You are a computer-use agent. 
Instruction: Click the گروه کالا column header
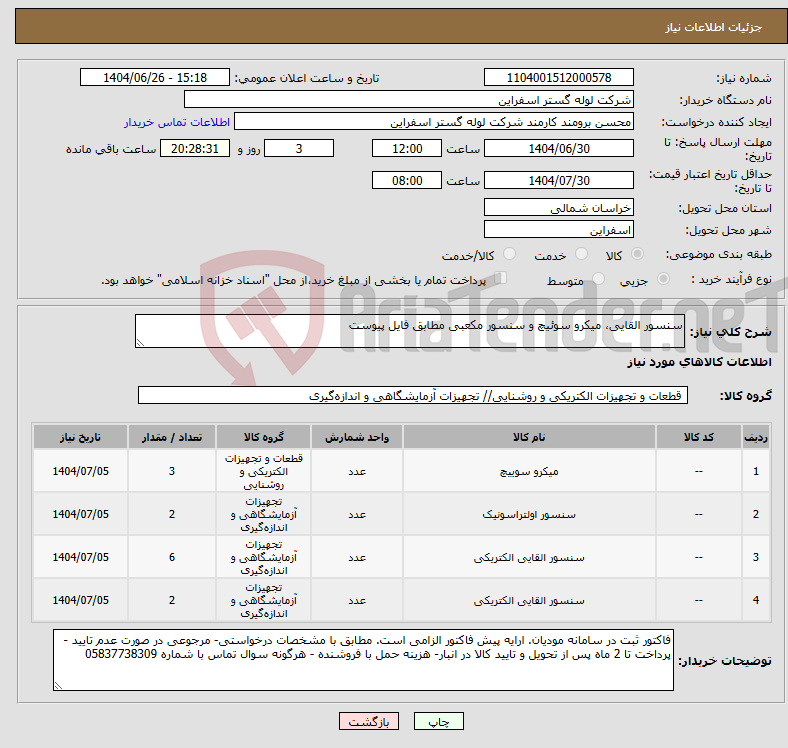(263, 437)
